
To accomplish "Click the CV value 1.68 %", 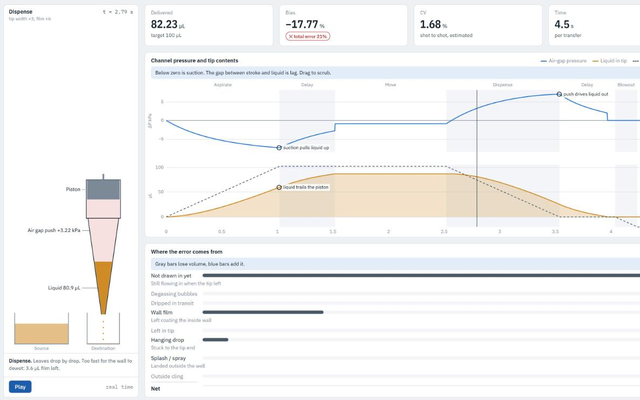I will [433, 24].
